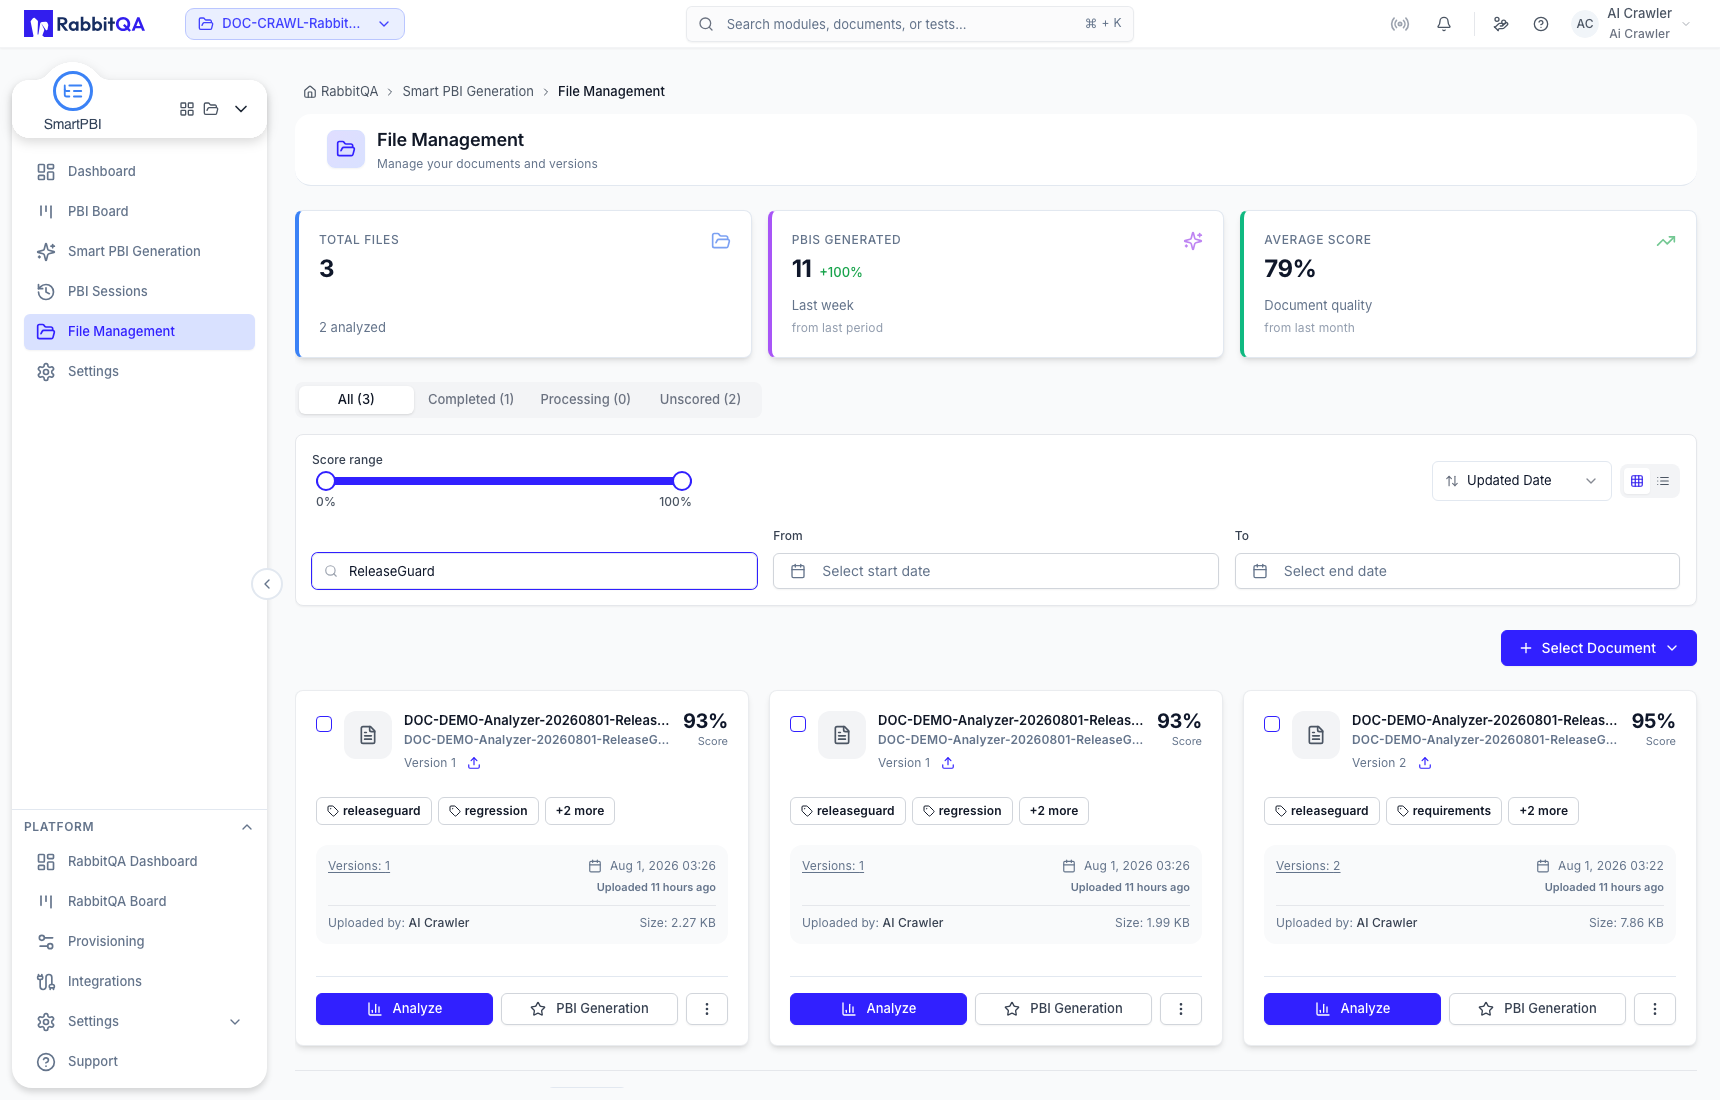Open the Versions: 2 link
The image size is (1720, 1100).
[1308, 866]
